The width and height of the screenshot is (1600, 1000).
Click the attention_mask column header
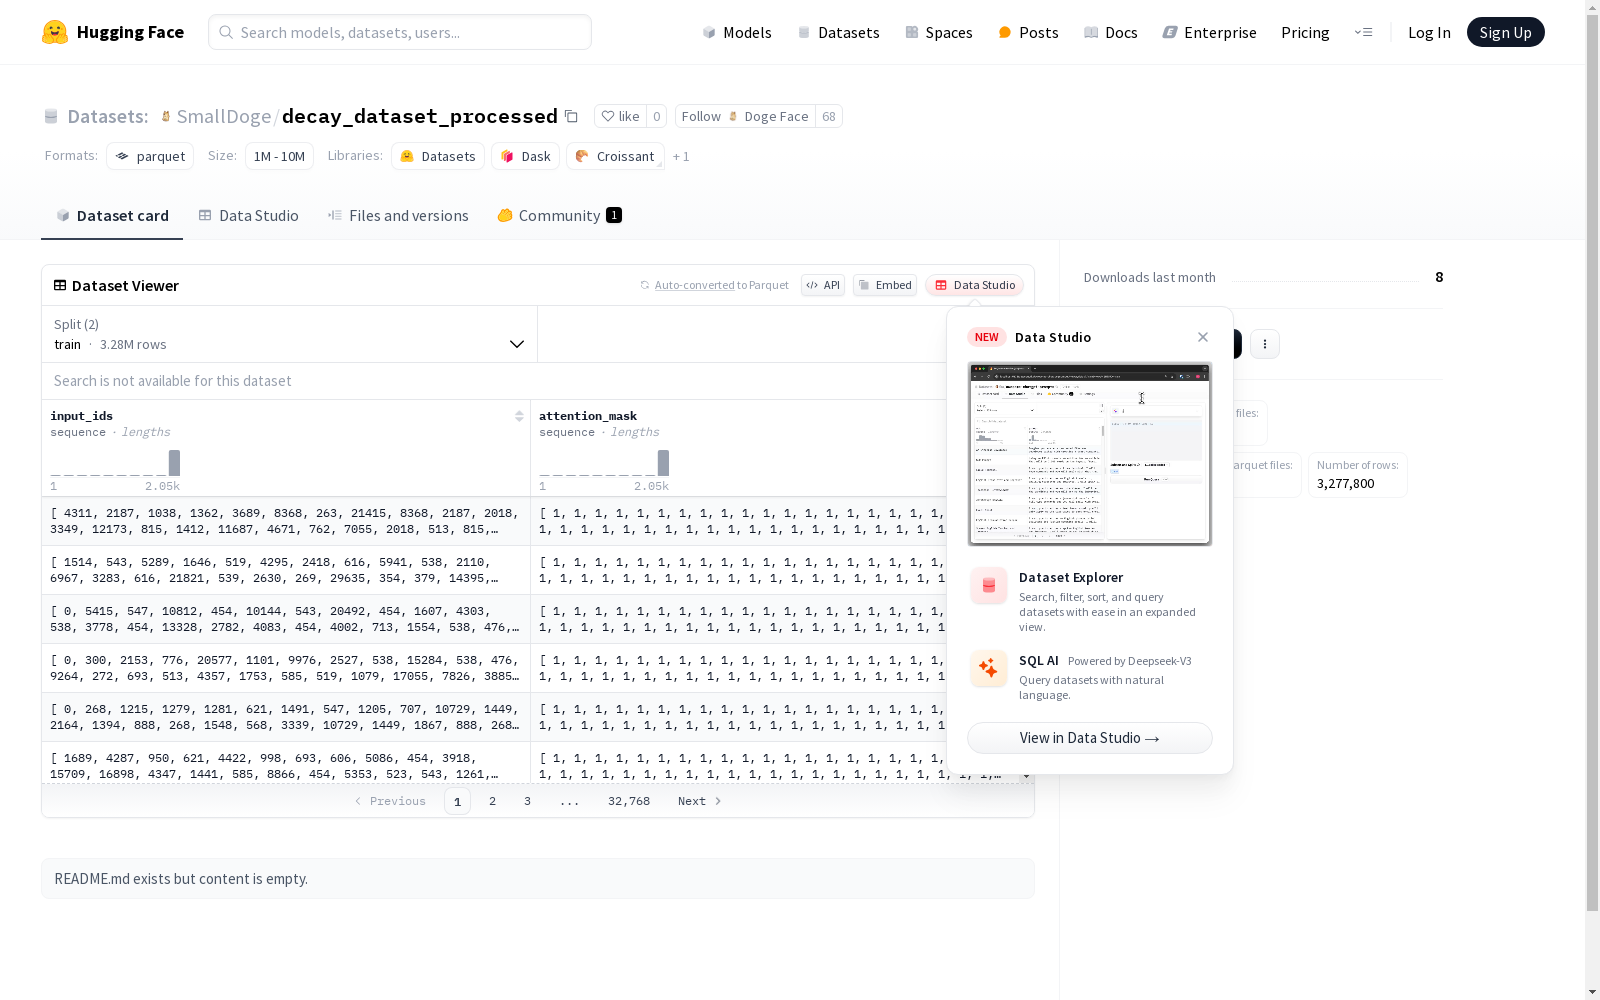pos(588,416)
